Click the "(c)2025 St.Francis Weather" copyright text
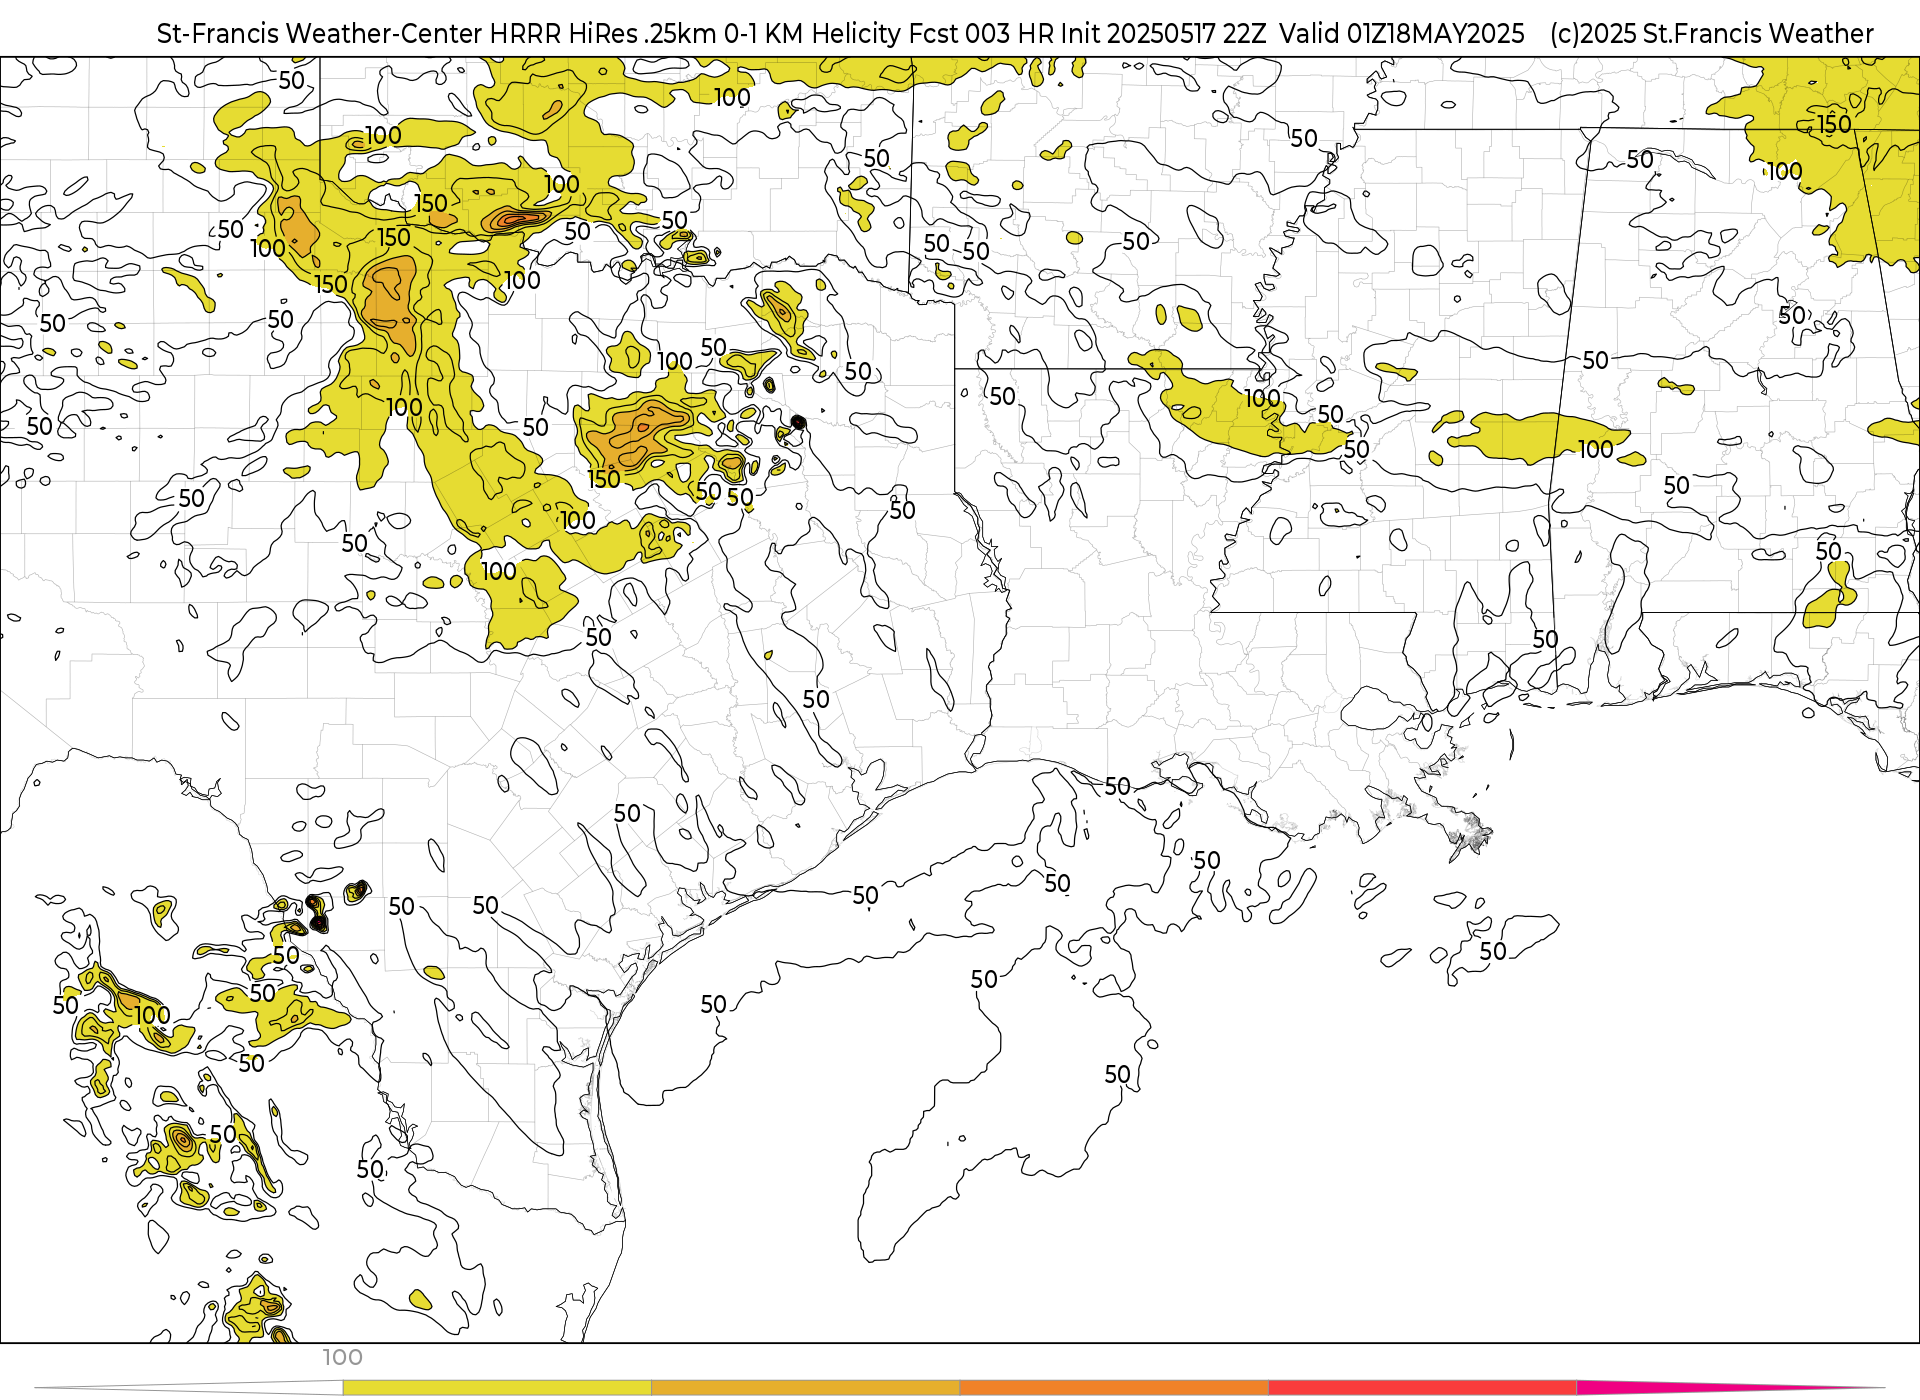This screenshot has width=1920, height=1400. (1711, 34)
